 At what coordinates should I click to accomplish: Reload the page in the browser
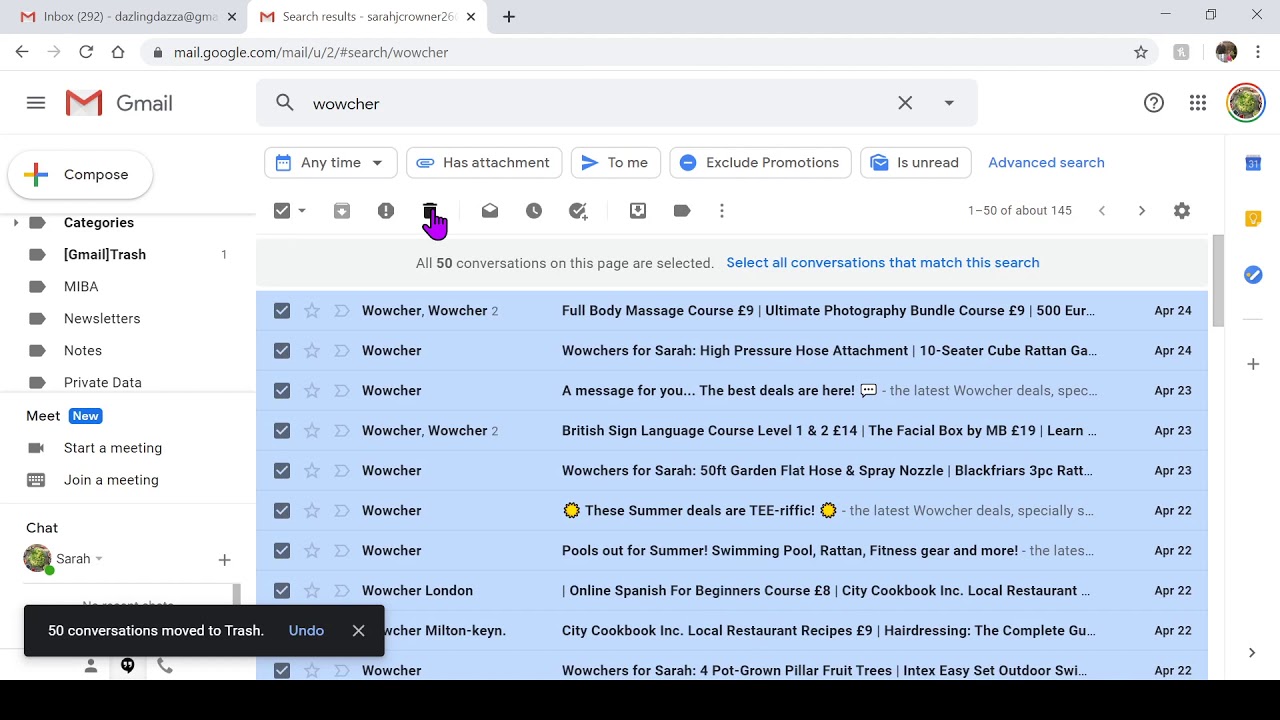tap(86, 52)
